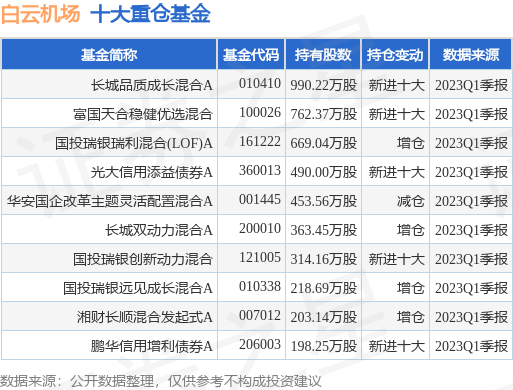Screen dimensions: 513x390
Task: Select fund 富国天合稳健优选混合
Action: click(143, 114)
